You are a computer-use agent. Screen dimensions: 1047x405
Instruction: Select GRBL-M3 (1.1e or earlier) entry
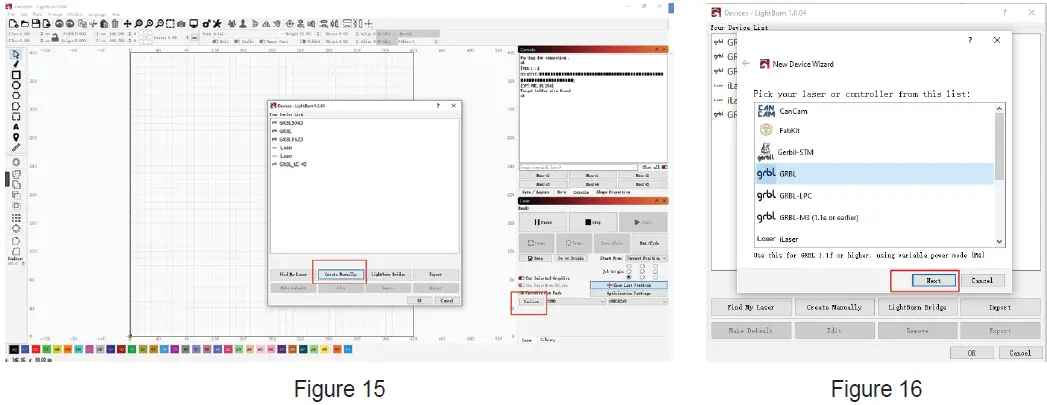pos(875,217)
